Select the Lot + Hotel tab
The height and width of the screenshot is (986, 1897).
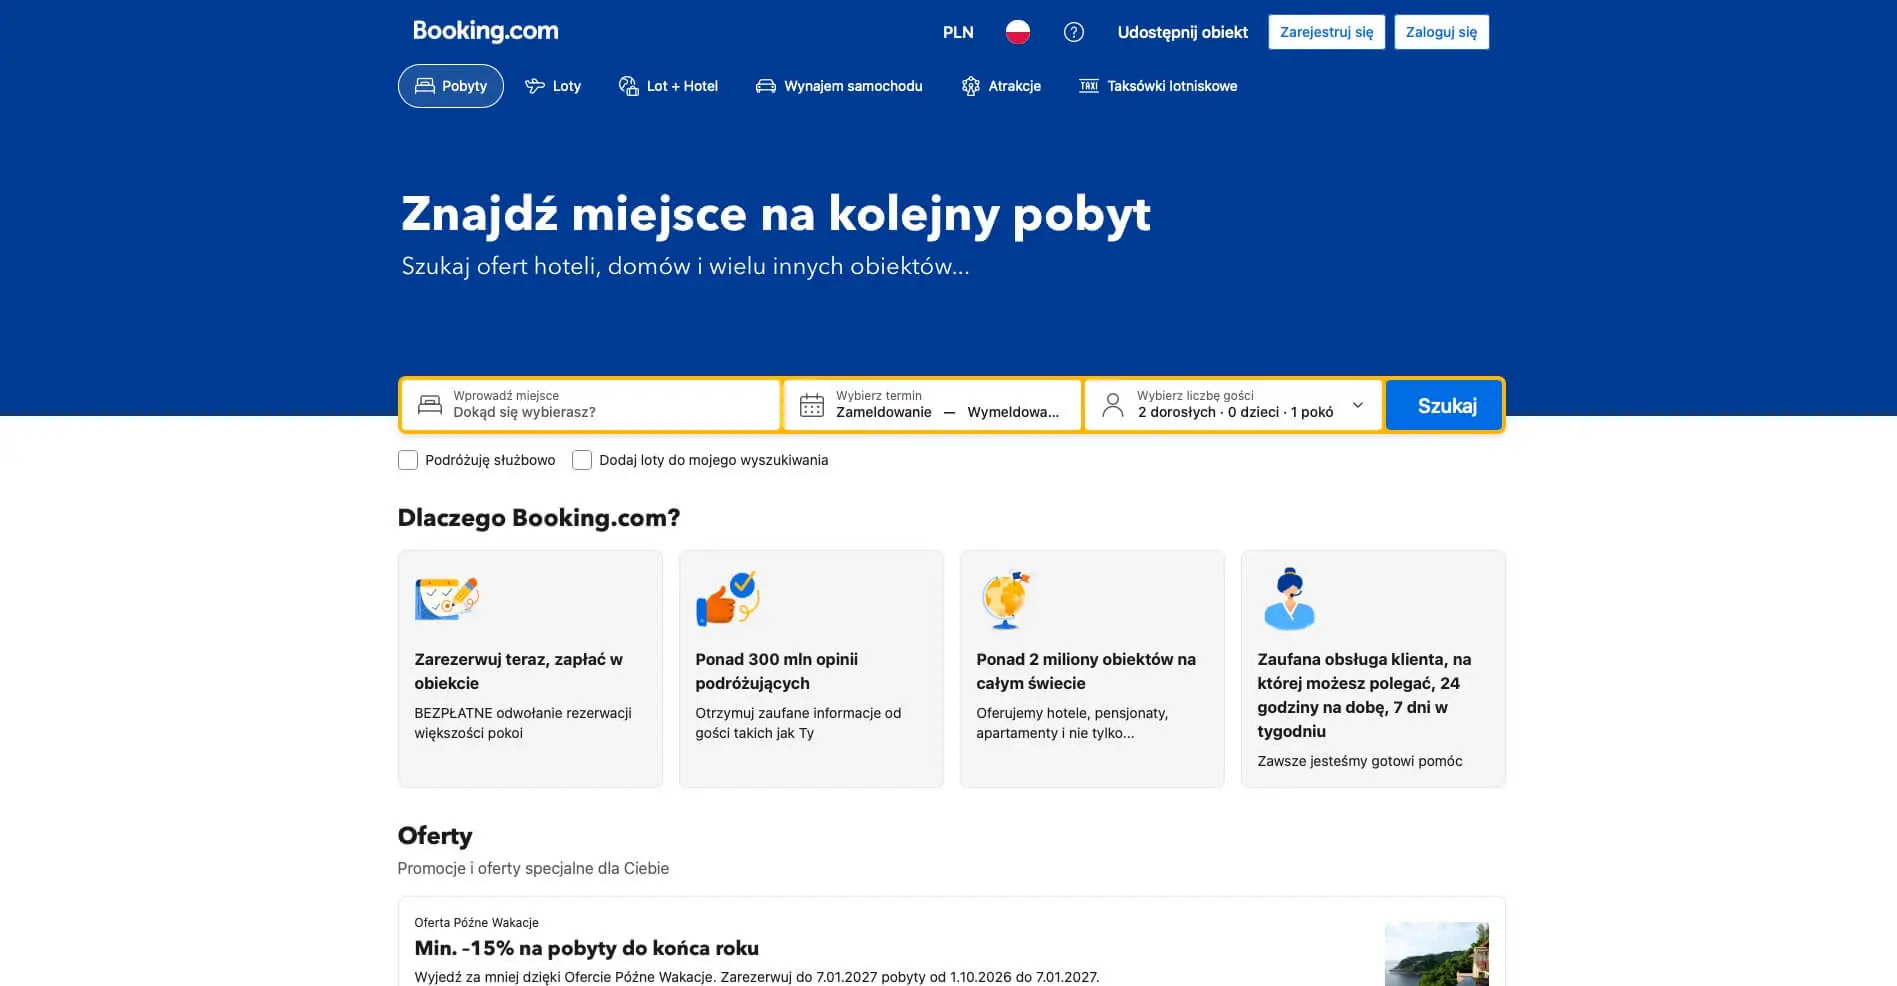coord(668,86)
